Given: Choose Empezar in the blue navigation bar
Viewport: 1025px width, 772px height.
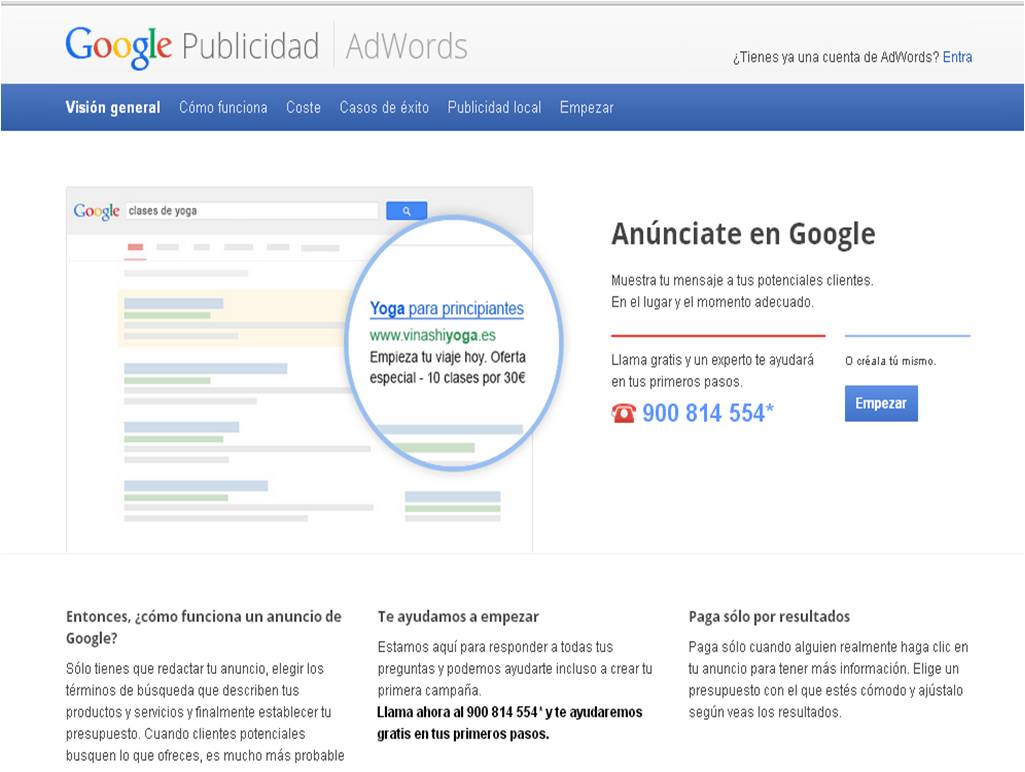Looking at the screenshot, I should click(x=586, y=108).
